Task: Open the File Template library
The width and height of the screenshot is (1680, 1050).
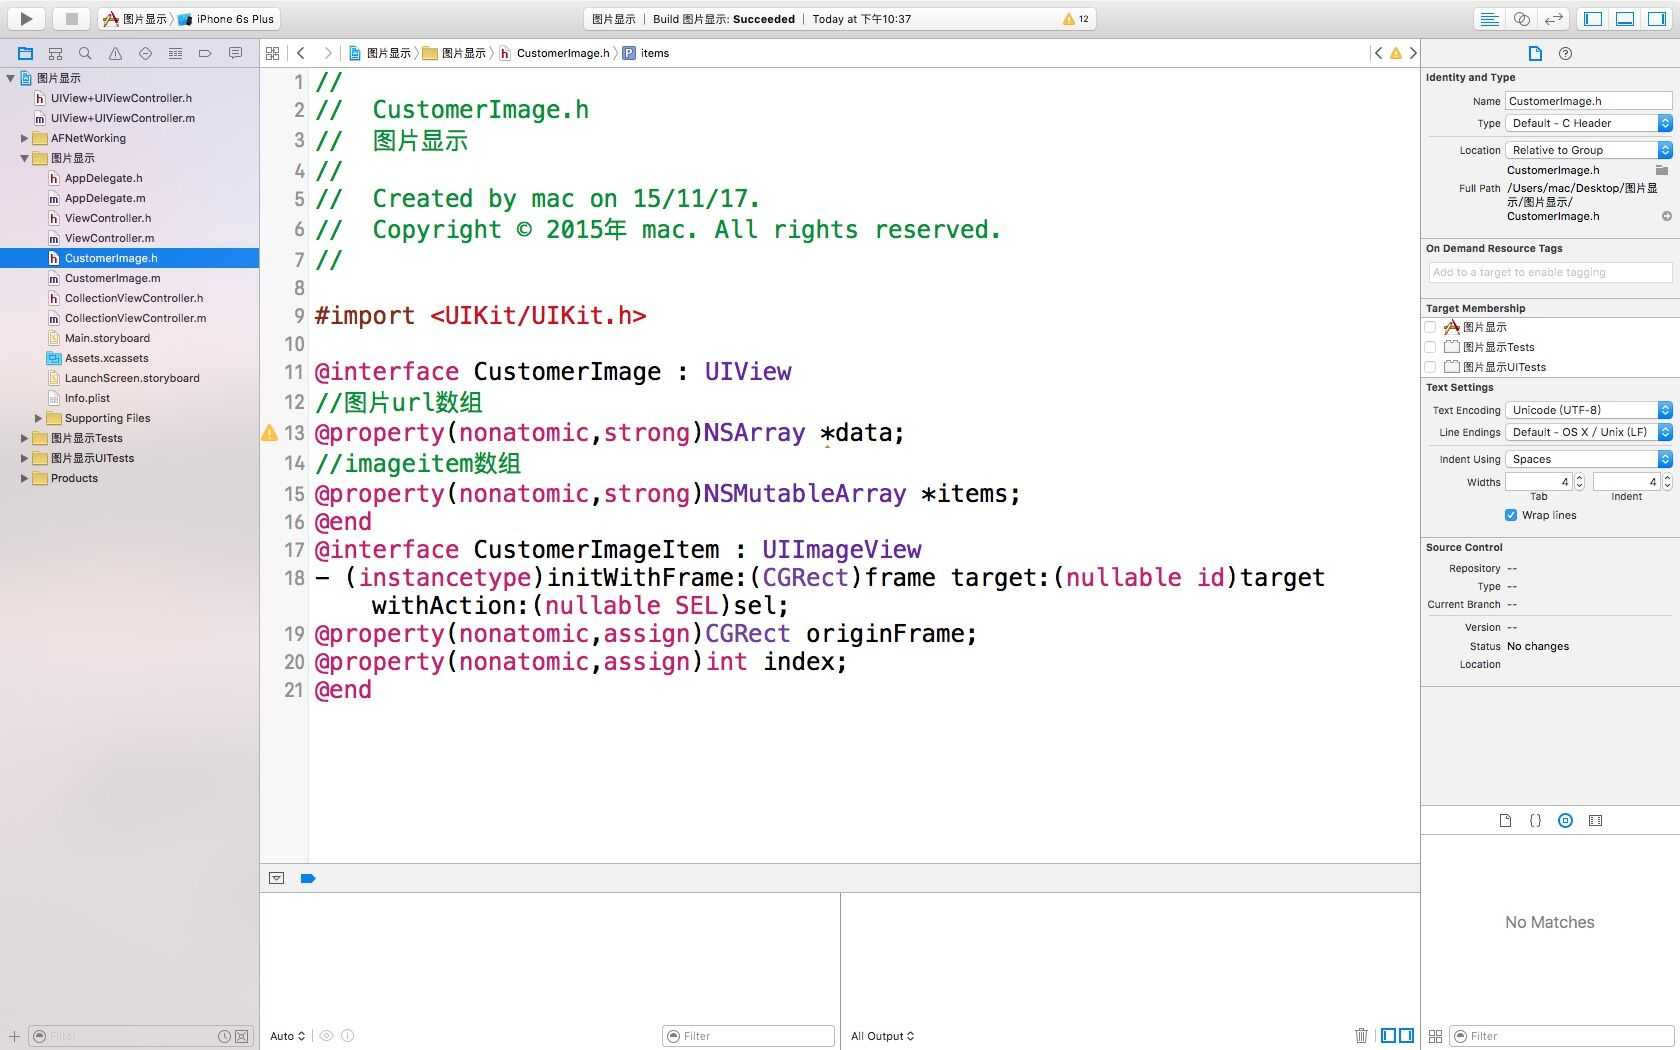Action: 1505,820
